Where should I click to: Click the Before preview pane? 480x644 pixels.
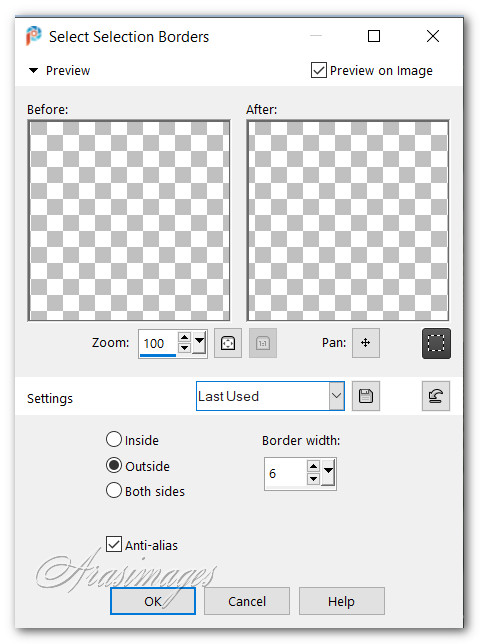[x=129, y=221]
